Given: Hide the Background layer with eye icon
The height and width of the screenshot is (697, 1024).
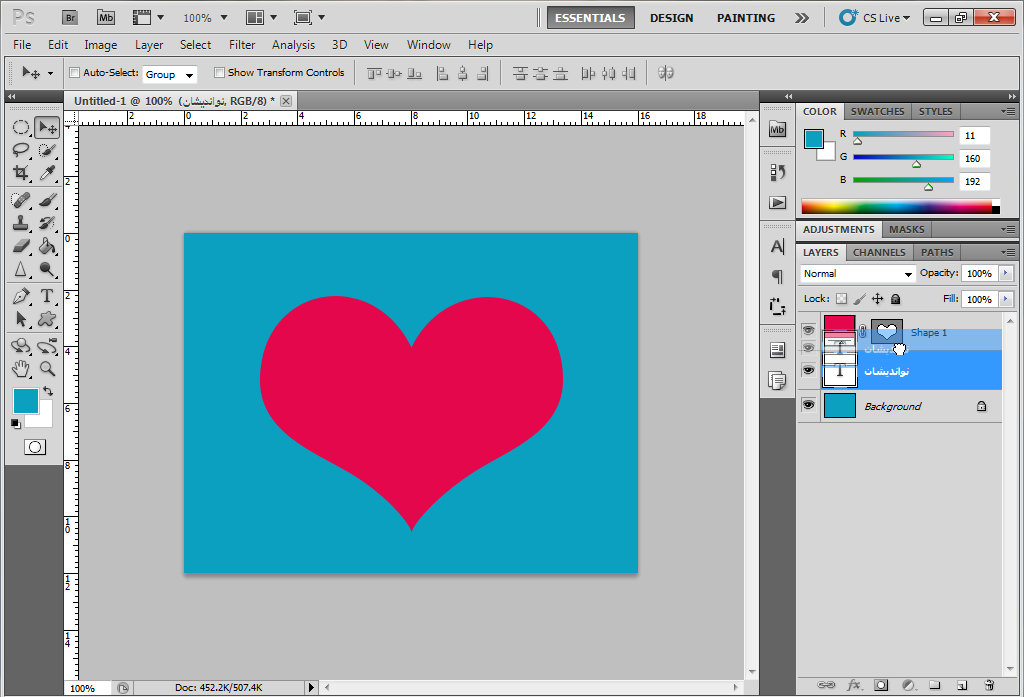Looking at the screenshot, I should click(x=808, y=406).
